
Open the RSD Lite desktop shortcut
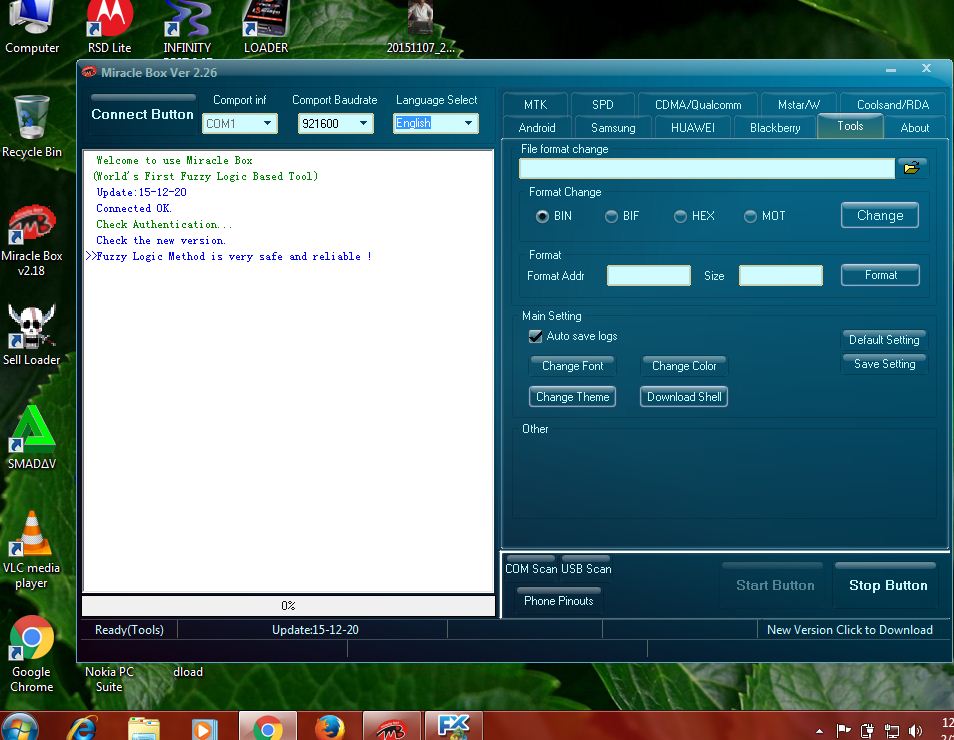[x=110, y=27]
